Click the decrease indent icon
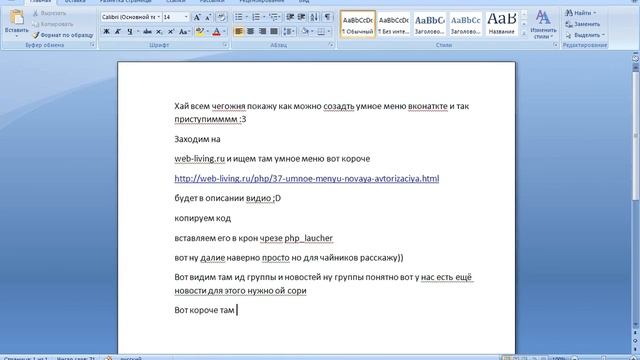The height and width of the screenshot is (360, 640). click(290, 17)
